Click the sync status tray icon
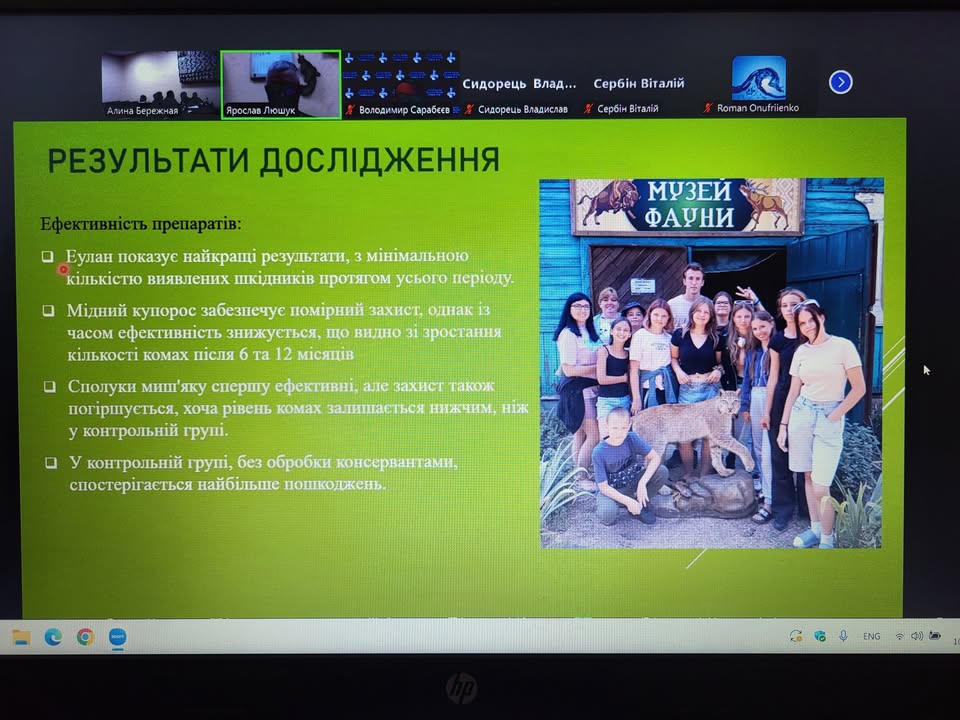Screen dimensions: 960x720 (x=795, y=636)
